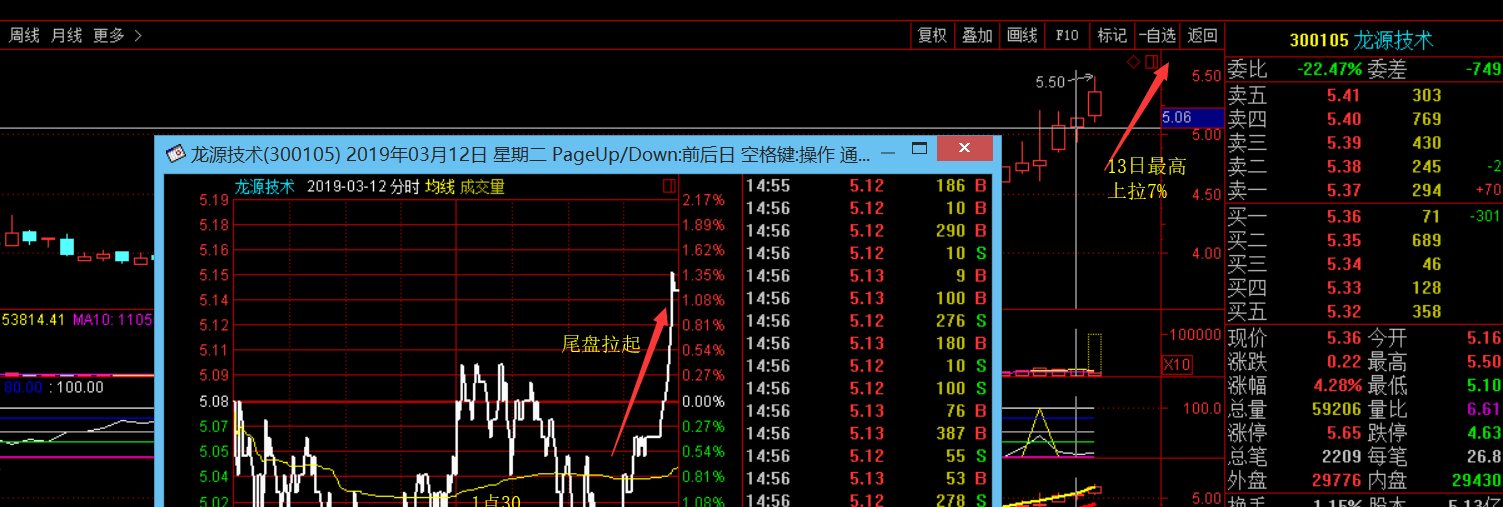The image size is (1503, 507).
Task: Open the F10 company info page
Action: click(x=1067, y=35)
